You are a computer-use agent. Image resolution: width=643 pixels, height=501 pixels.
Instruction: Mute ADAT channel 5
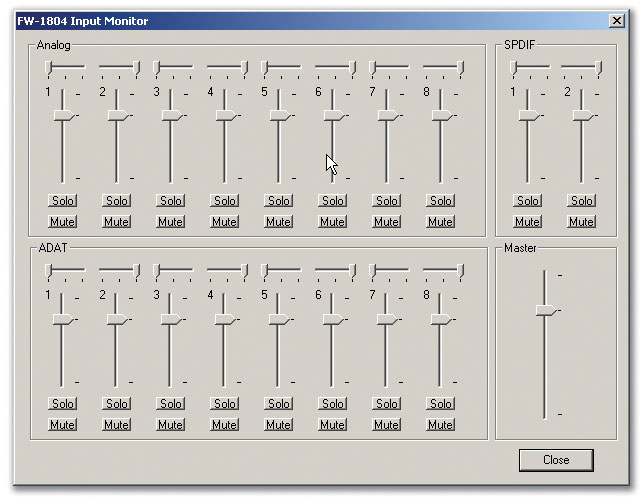point(279,425)
